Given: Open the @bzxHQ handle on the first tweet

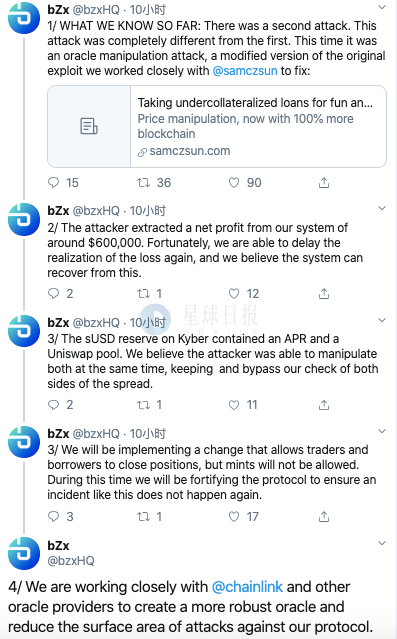Looking at the screenshot, I should click(96, 9).
